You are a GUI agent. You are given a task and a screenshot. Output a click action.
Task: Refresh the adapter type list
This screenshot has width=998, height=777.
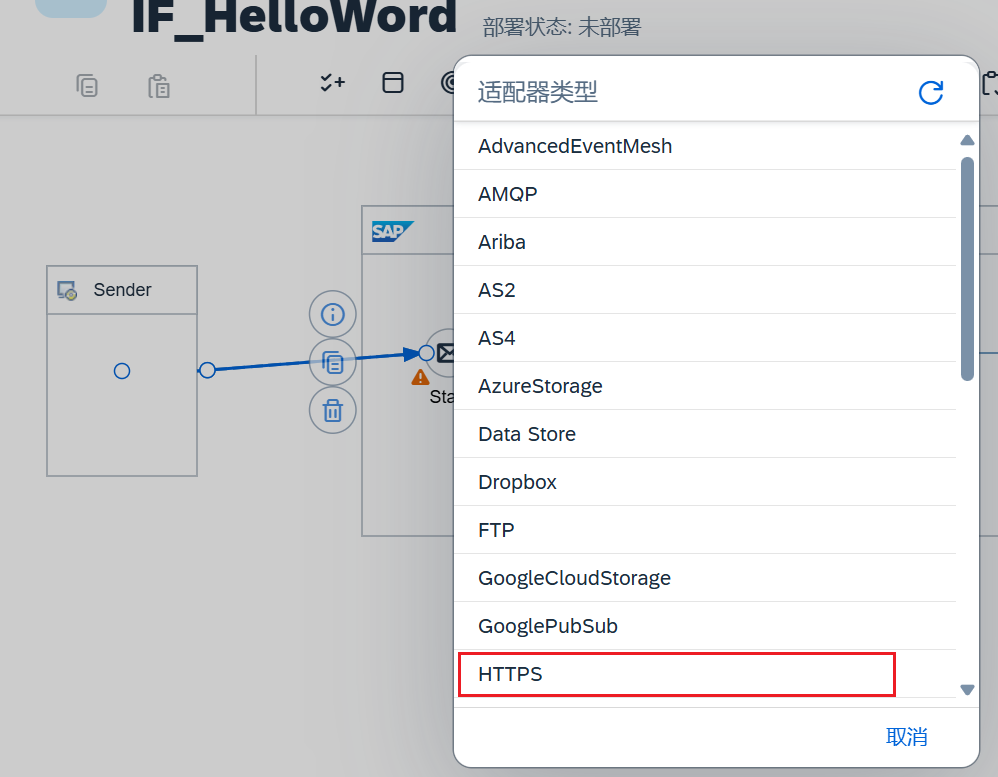coord(930,92)
